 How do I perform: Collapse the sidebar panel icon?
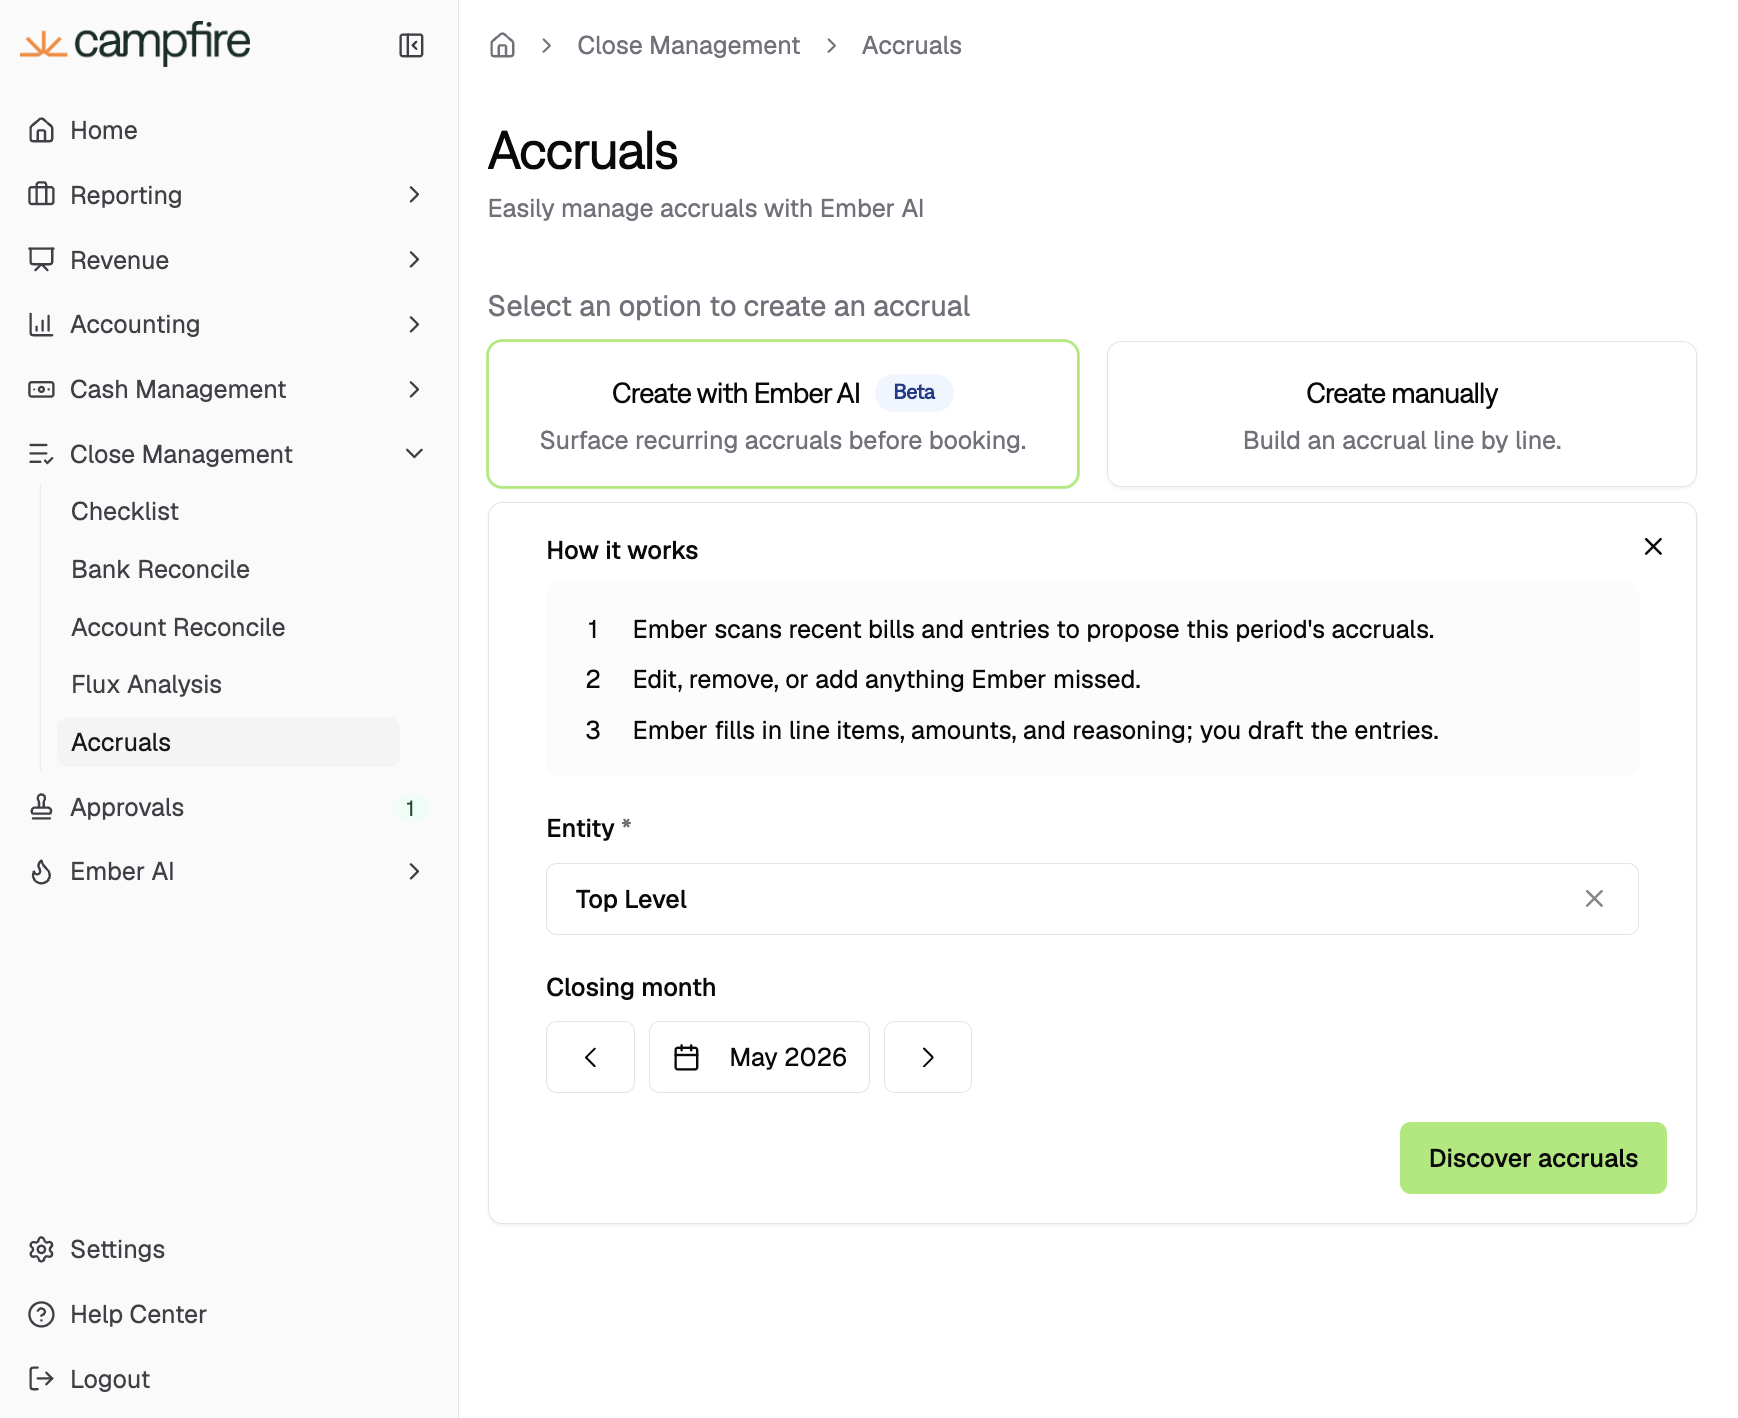[411, 45]
